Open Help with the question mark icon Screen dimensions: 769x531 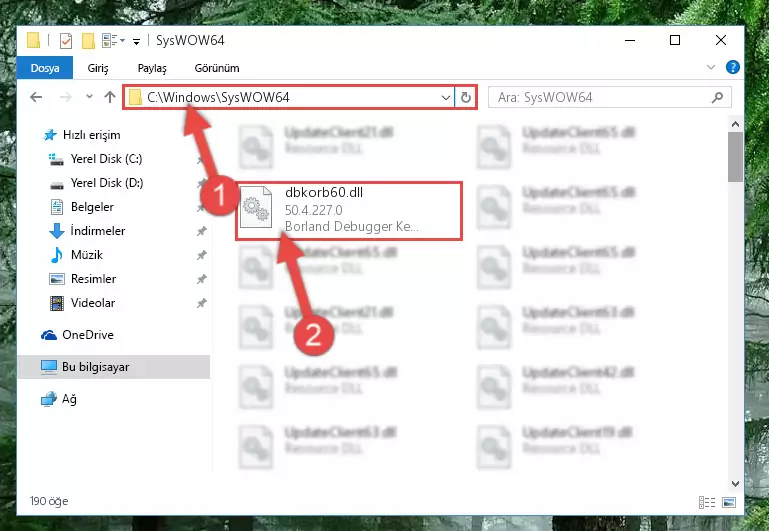tap(732, 67)
